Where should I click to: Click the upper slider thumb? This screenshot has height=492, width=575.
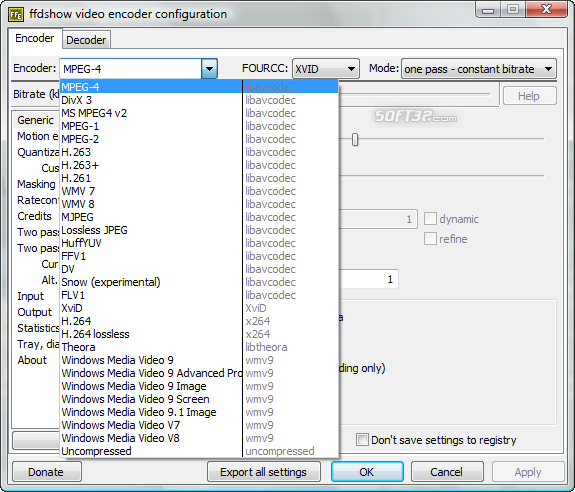pos(355,139)
